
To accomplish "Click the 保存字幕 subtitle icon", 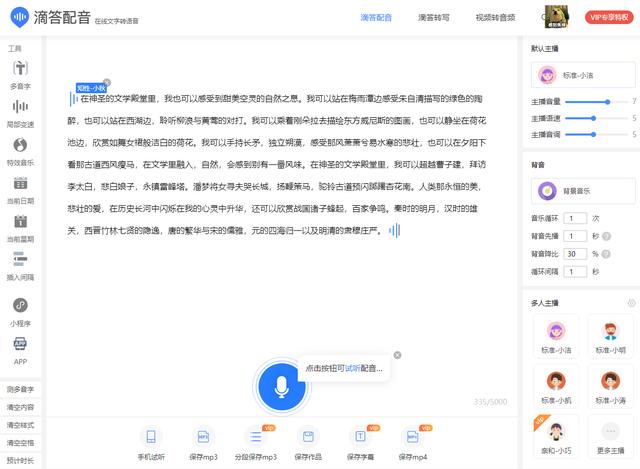I will [x=359, y=437].
